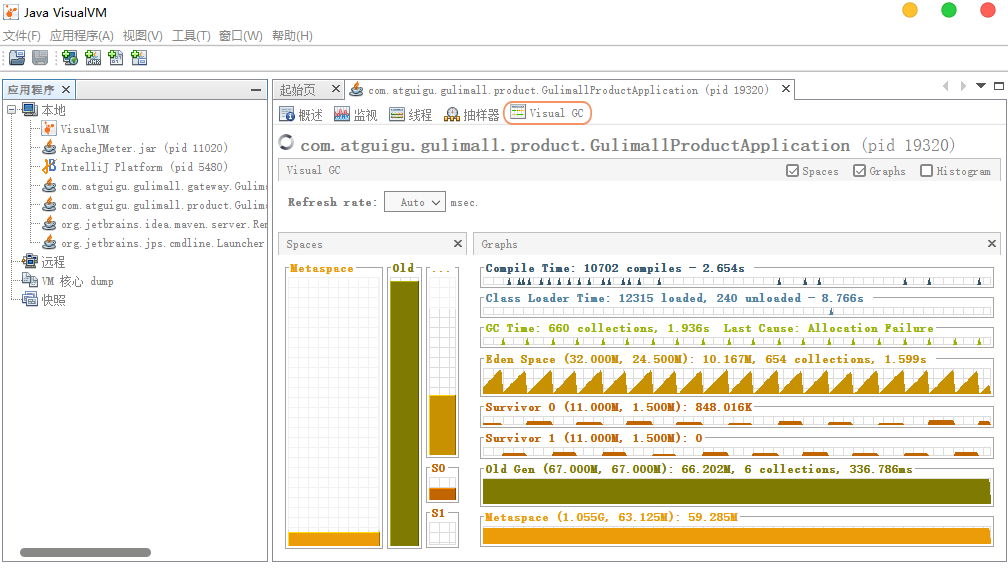Click the first save/load snapshot toolbar icon
Screen dimensions: 1008x588
(17, 58)
